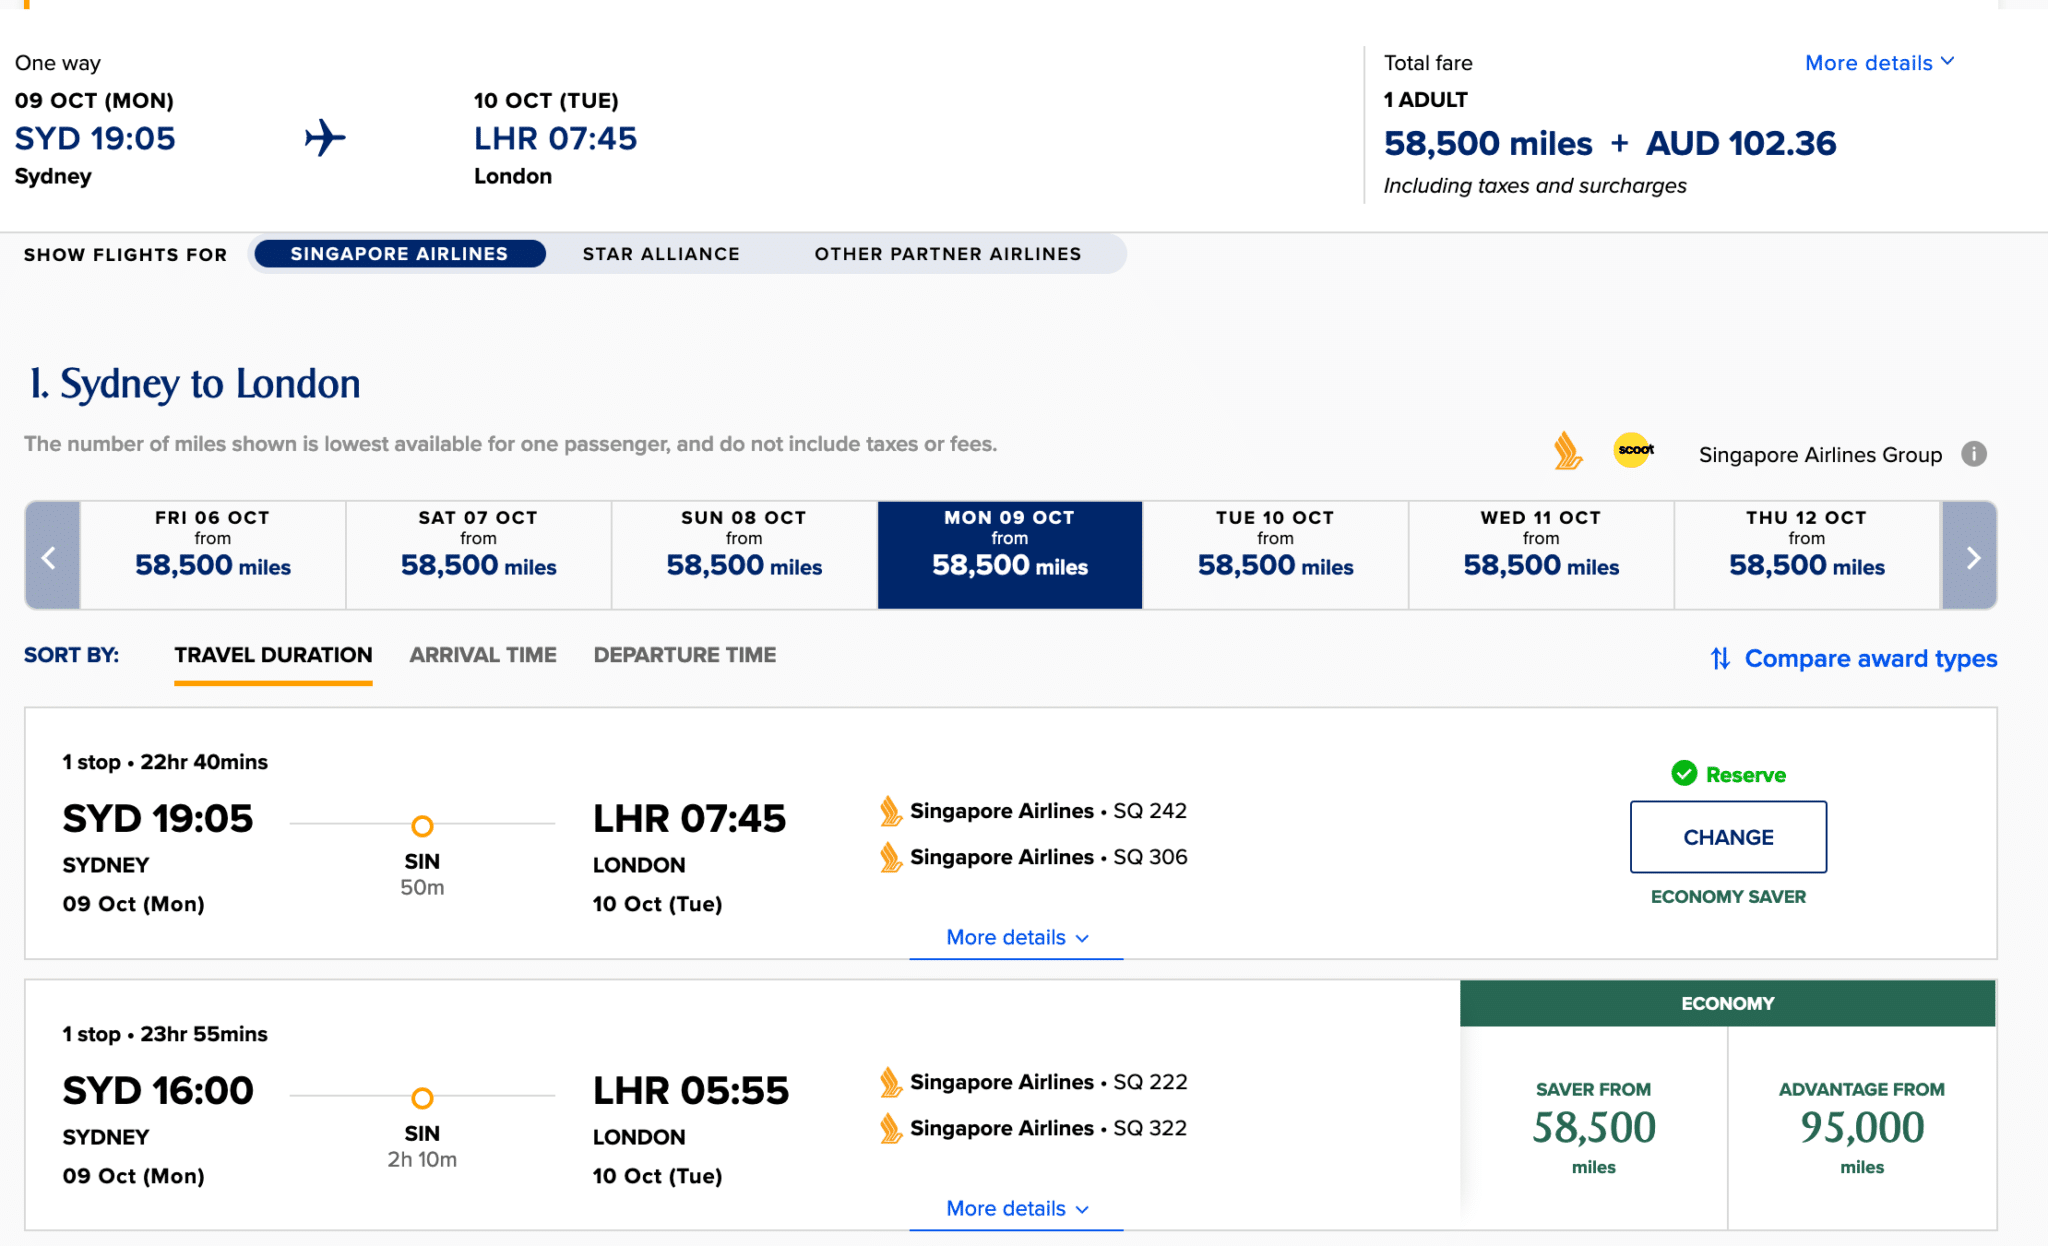Go to previous dates with left arrow
This screenshot has width=2048, height=1246.
pyautogui.click(x=50, y=556)
